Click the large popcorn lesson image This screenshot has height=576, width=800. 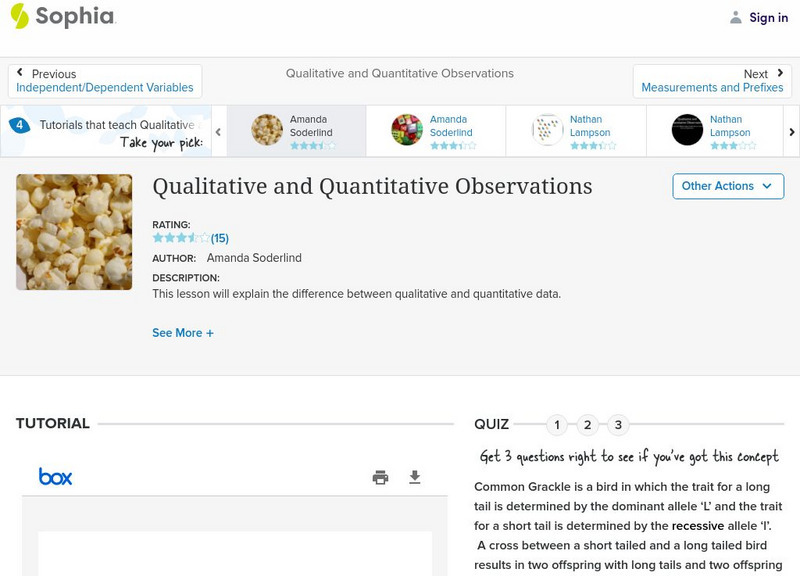pos(74,232)
